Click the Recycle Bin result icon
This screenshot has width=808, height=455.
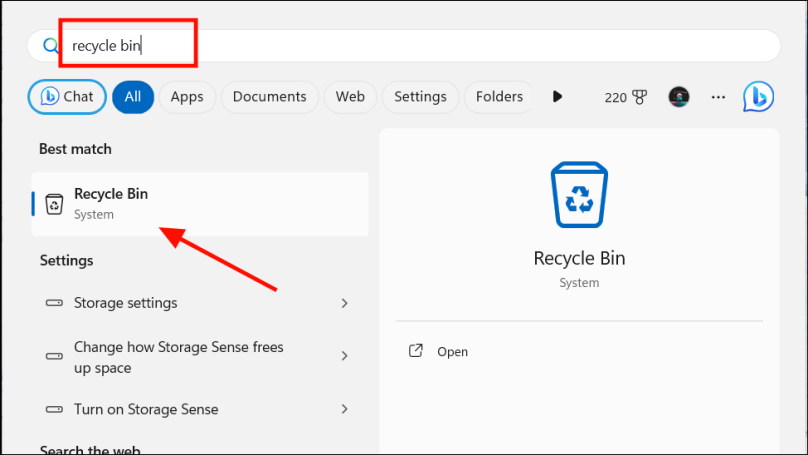click(x=55, y=204)
